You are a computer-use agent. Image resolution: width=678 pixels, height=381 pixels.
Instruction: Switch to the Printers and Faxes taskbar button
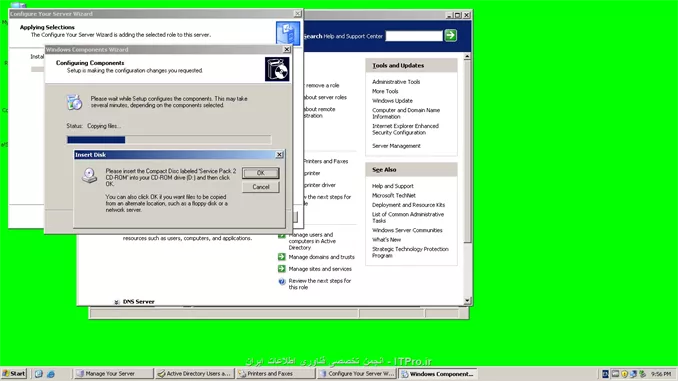276,374
